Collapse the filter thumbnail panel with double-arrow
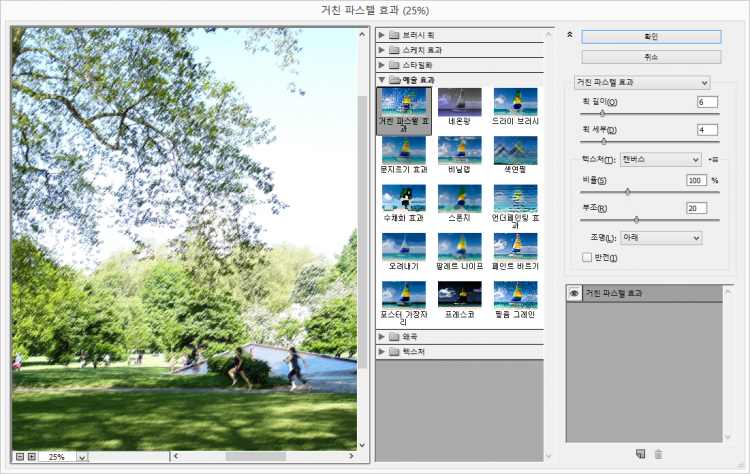This screenshot has height=474, width=750. 569,34
